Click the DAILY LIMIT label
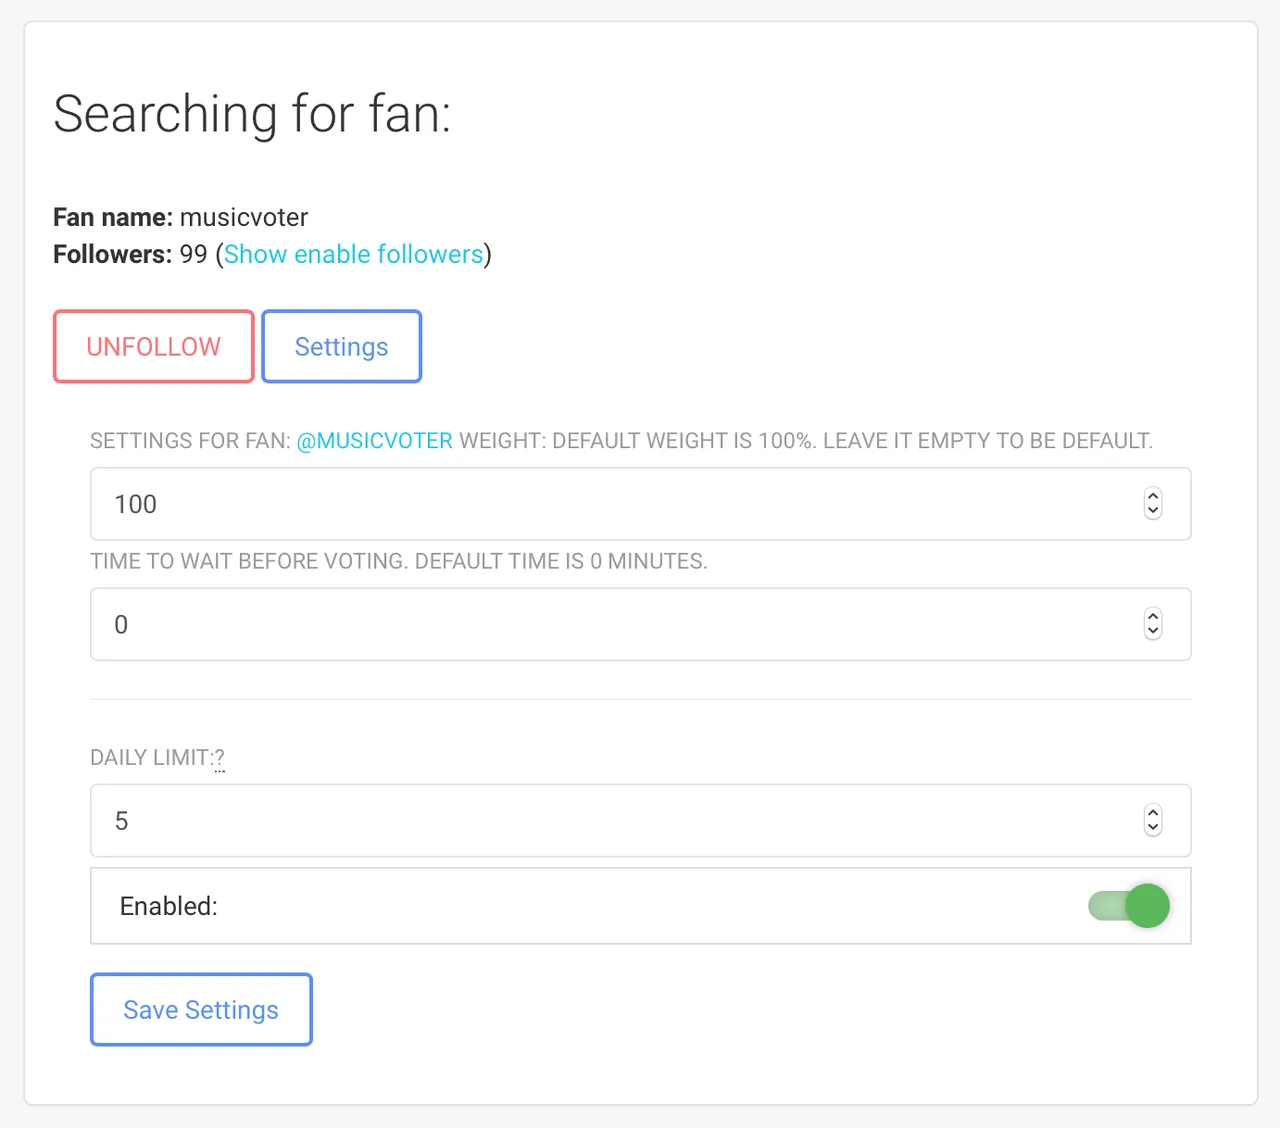Viewport: 1280px width, 1128px height. pyautogui.click(x=151, y=758)
